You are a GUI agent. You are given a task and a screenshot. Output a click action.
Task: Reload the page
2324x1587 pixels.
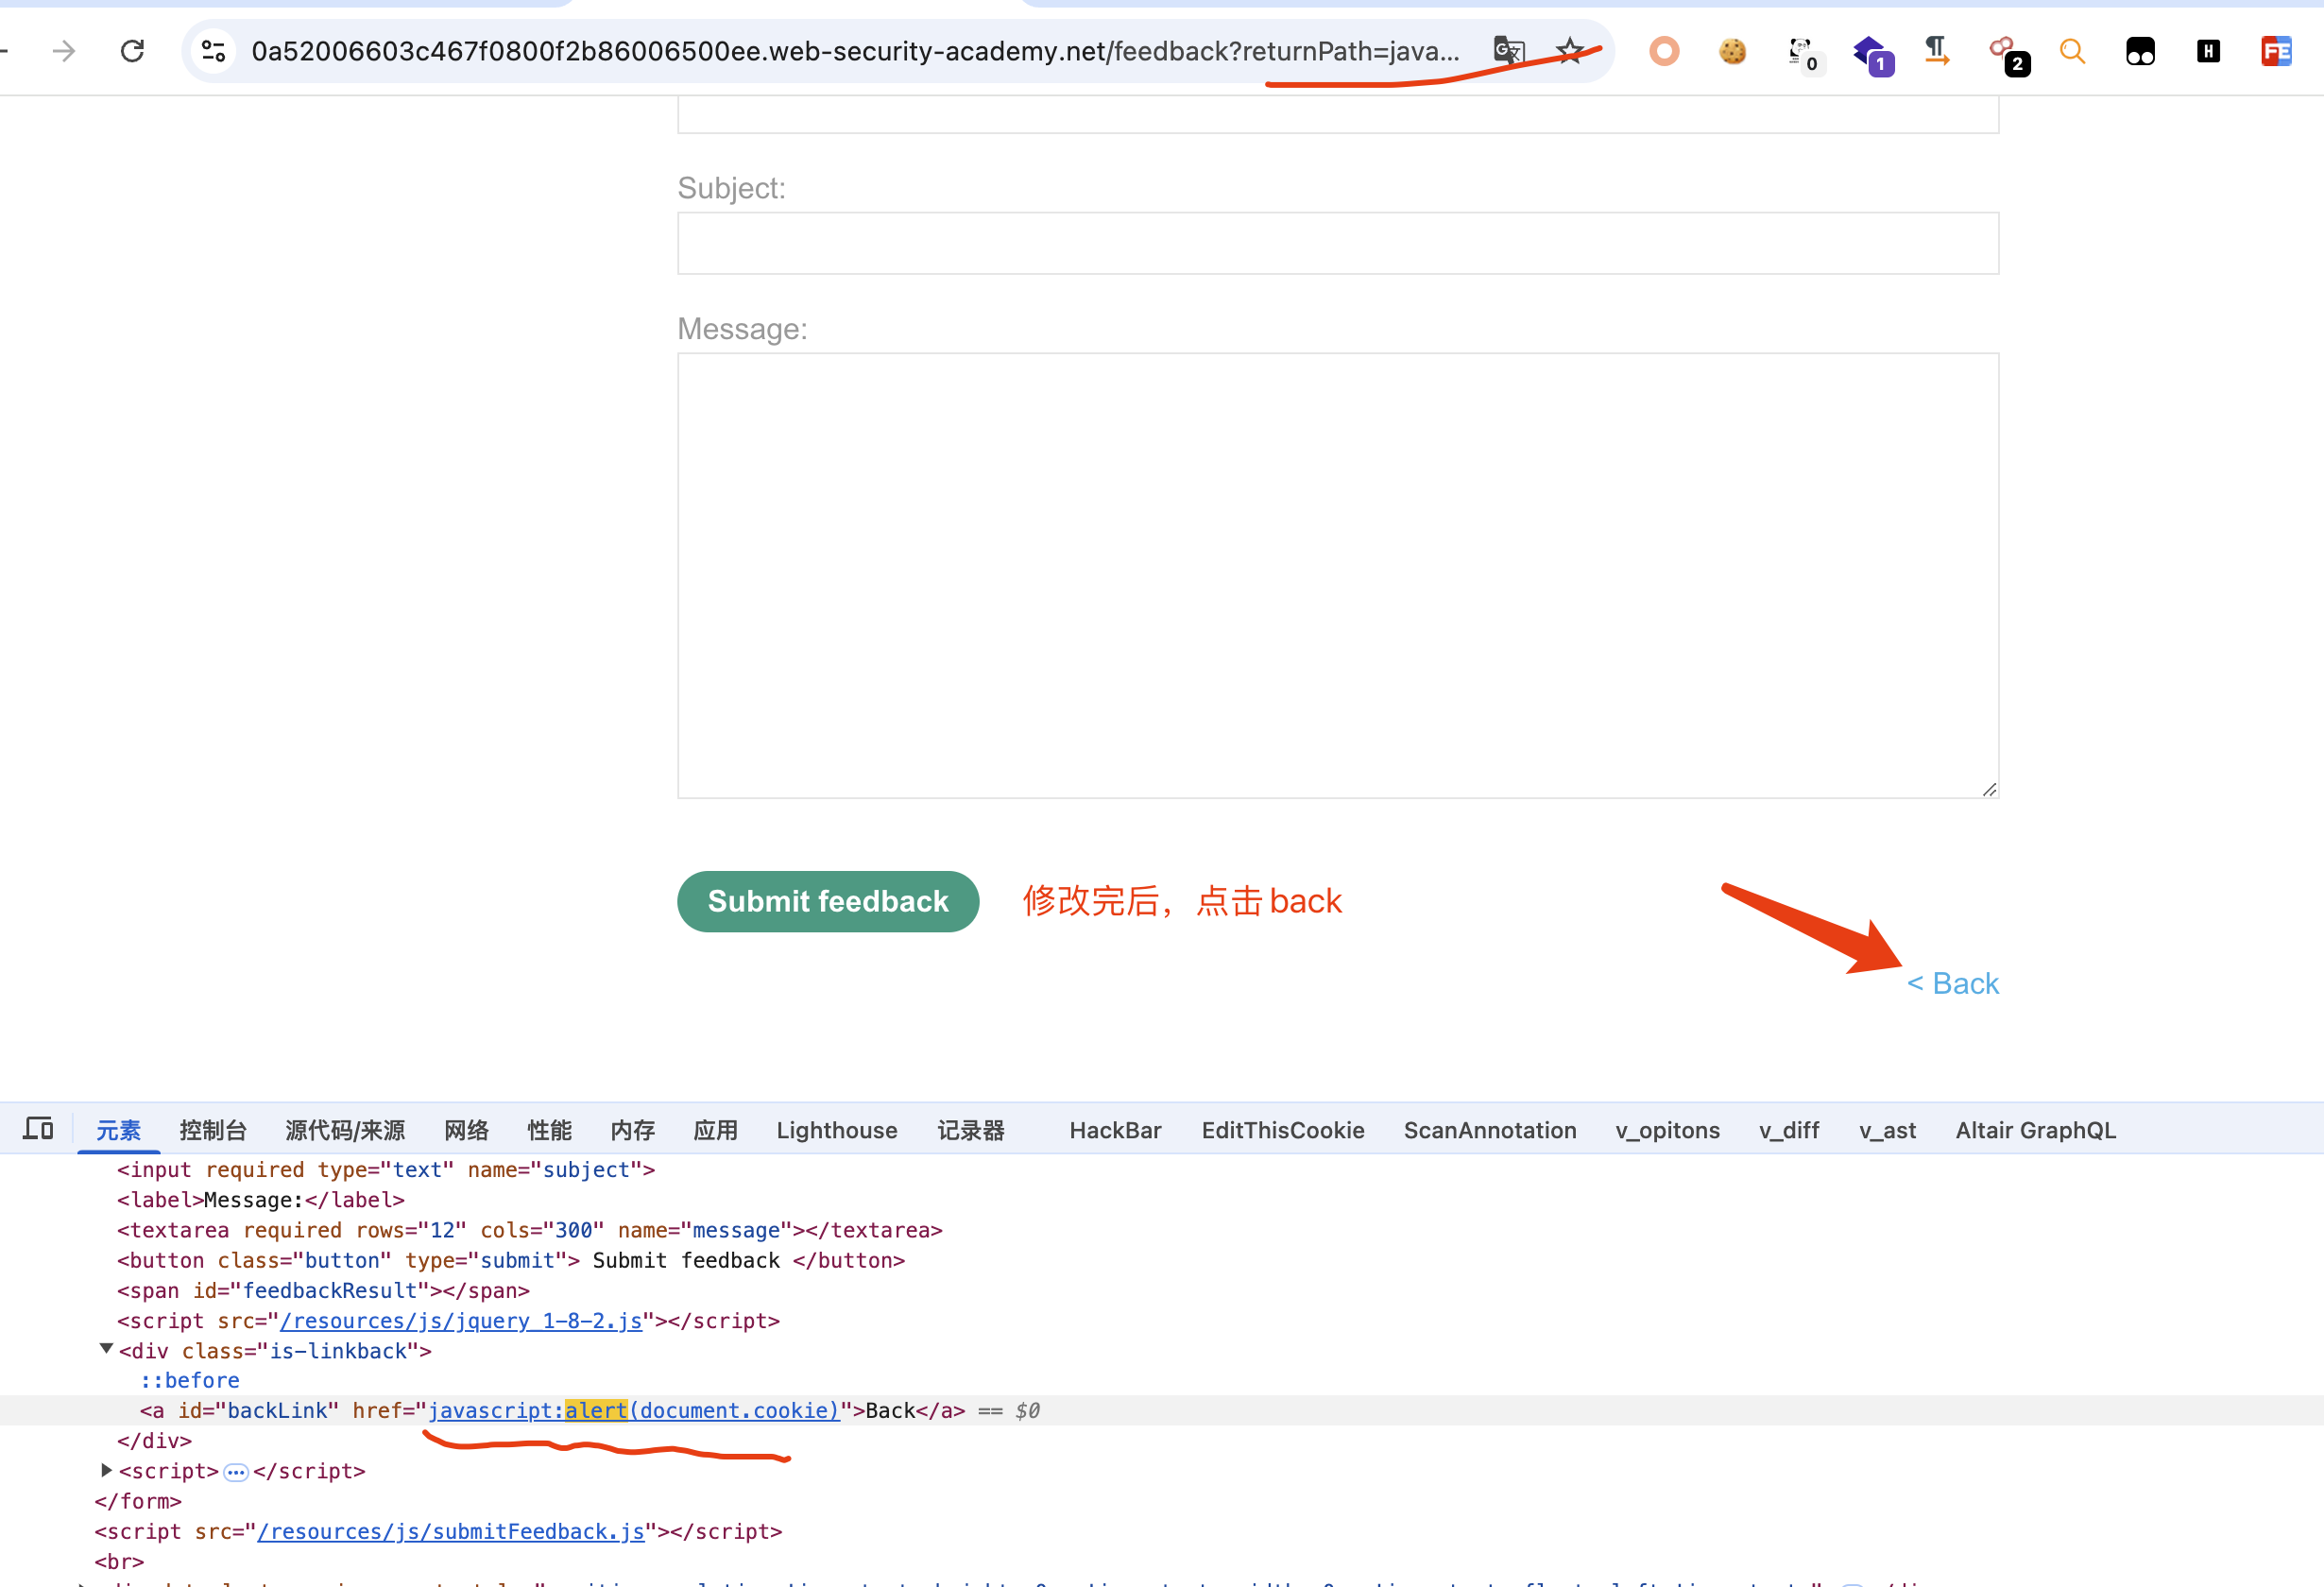[x=132, y=50]
